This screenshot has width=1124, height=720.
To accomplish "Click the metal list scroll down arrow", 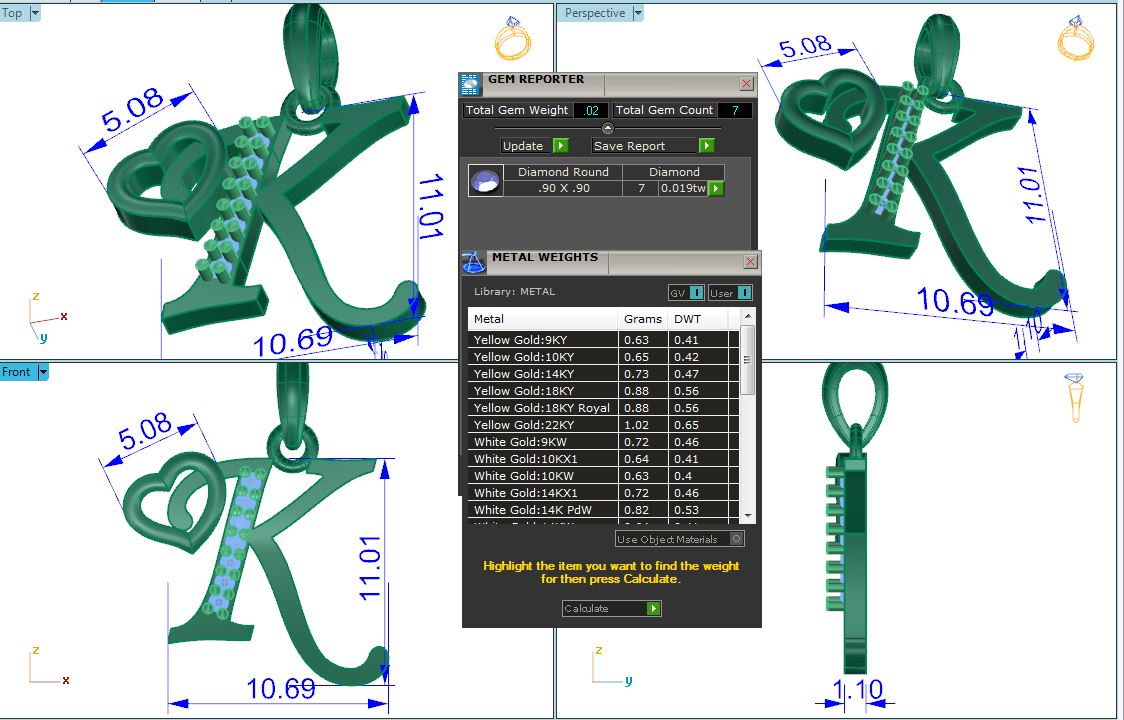I will coord(748,514).
